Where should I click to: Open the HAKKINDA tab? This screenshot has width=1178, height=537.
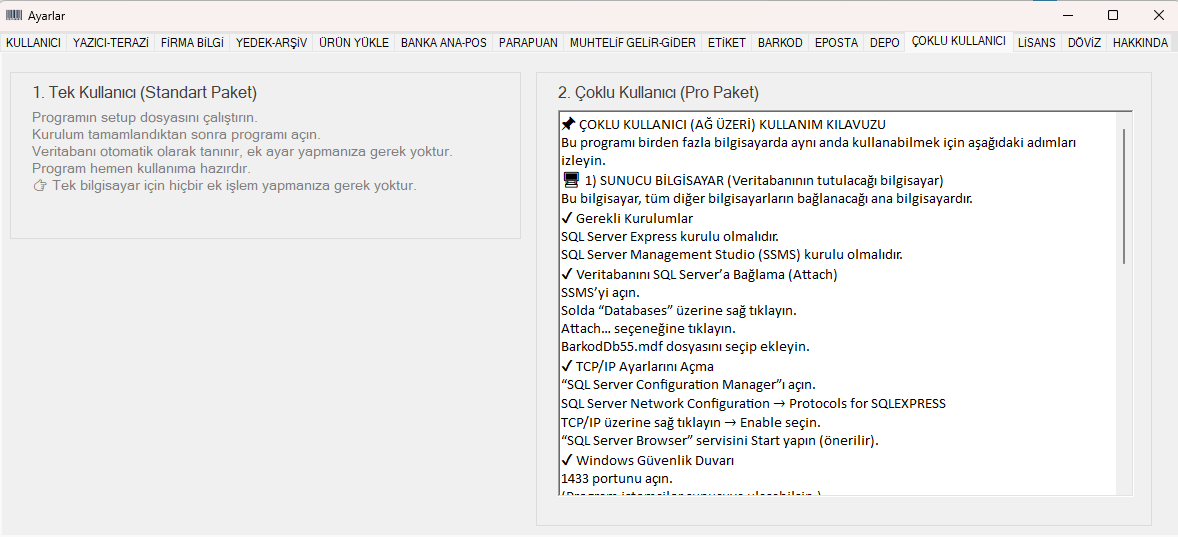coord(1140,43)
